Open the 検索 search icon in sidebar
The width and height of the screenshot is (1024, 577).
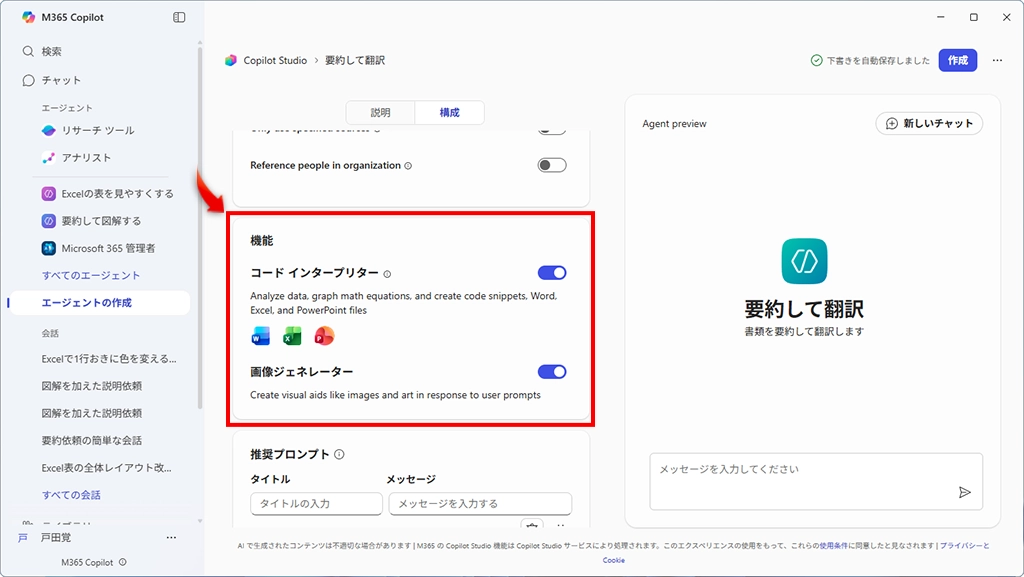28,51
